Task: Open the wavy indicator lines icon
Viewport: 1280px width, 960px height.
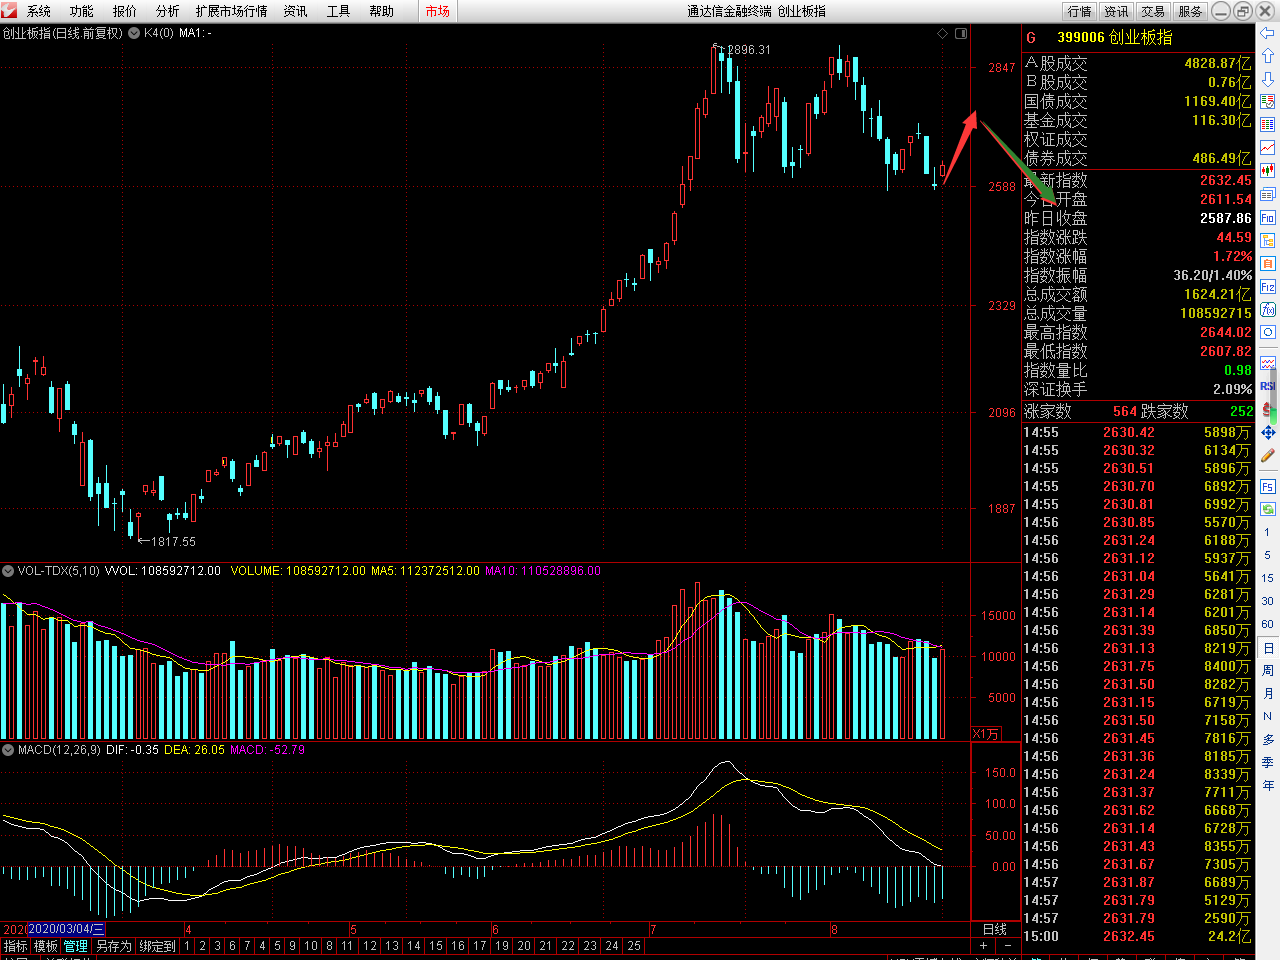Action: 1267,363
